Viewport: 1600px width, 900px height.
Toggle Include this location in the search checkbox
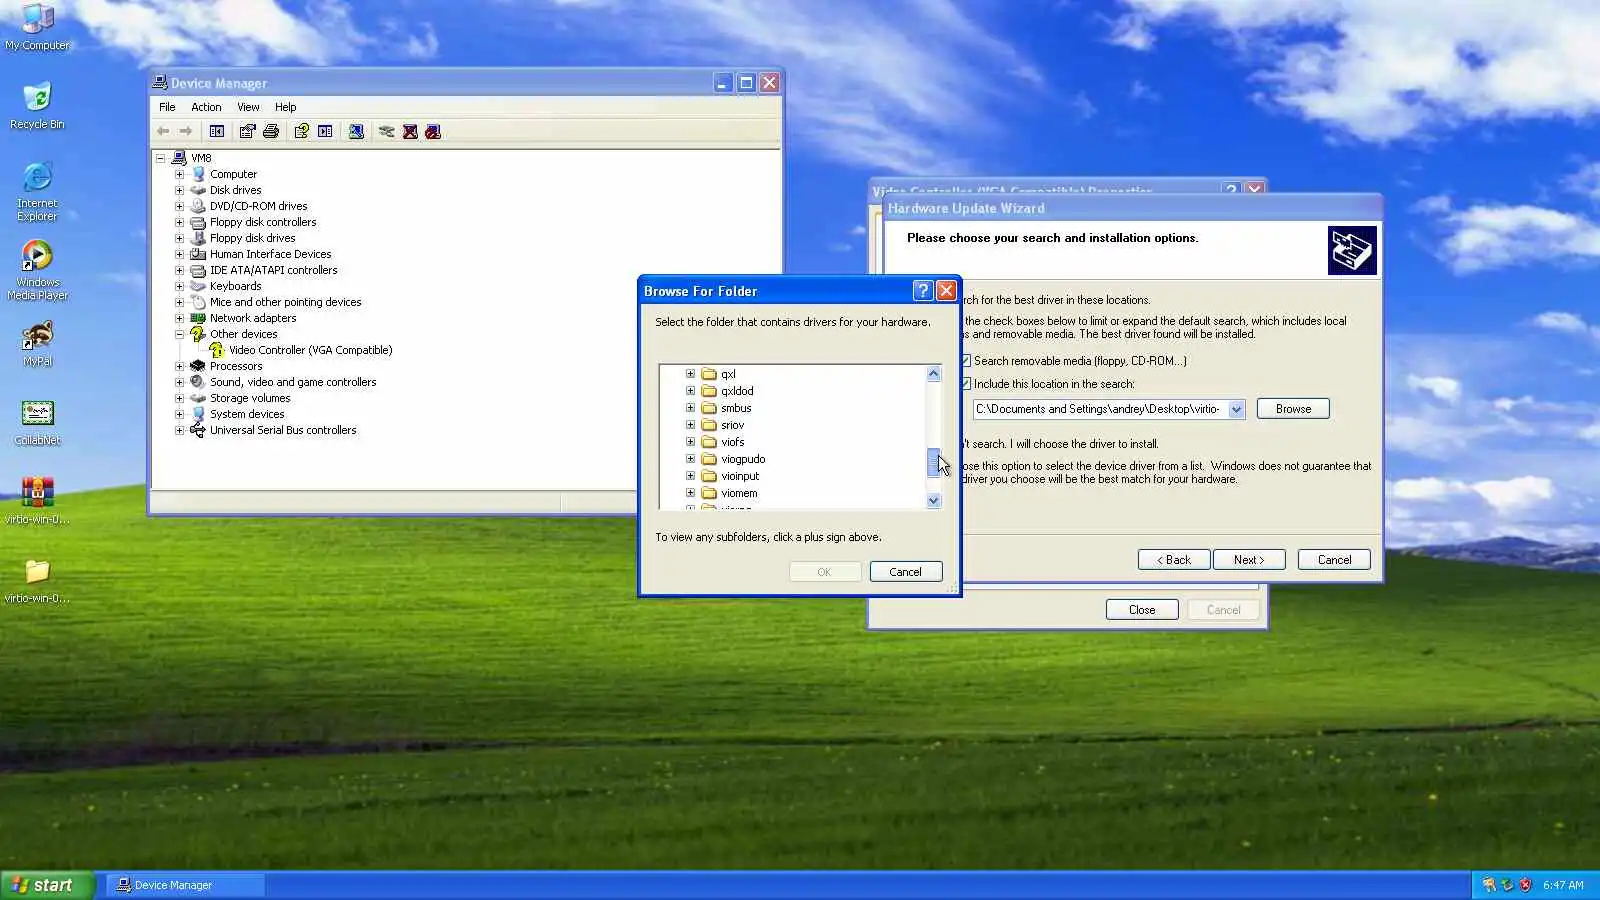pyautogui.click(x=966, y=384)
